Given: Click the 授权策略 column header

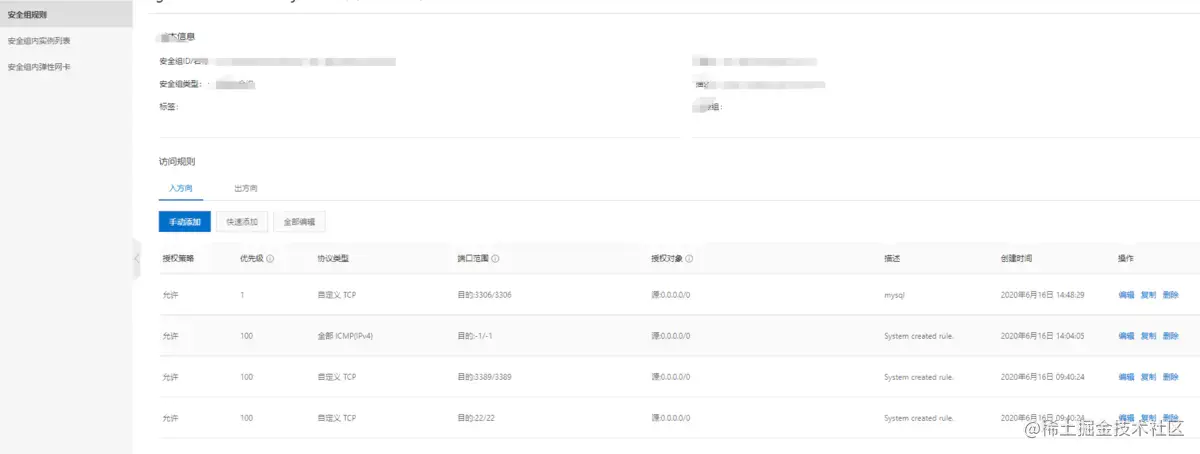Looking at the screenshot, I should point(178,258).
